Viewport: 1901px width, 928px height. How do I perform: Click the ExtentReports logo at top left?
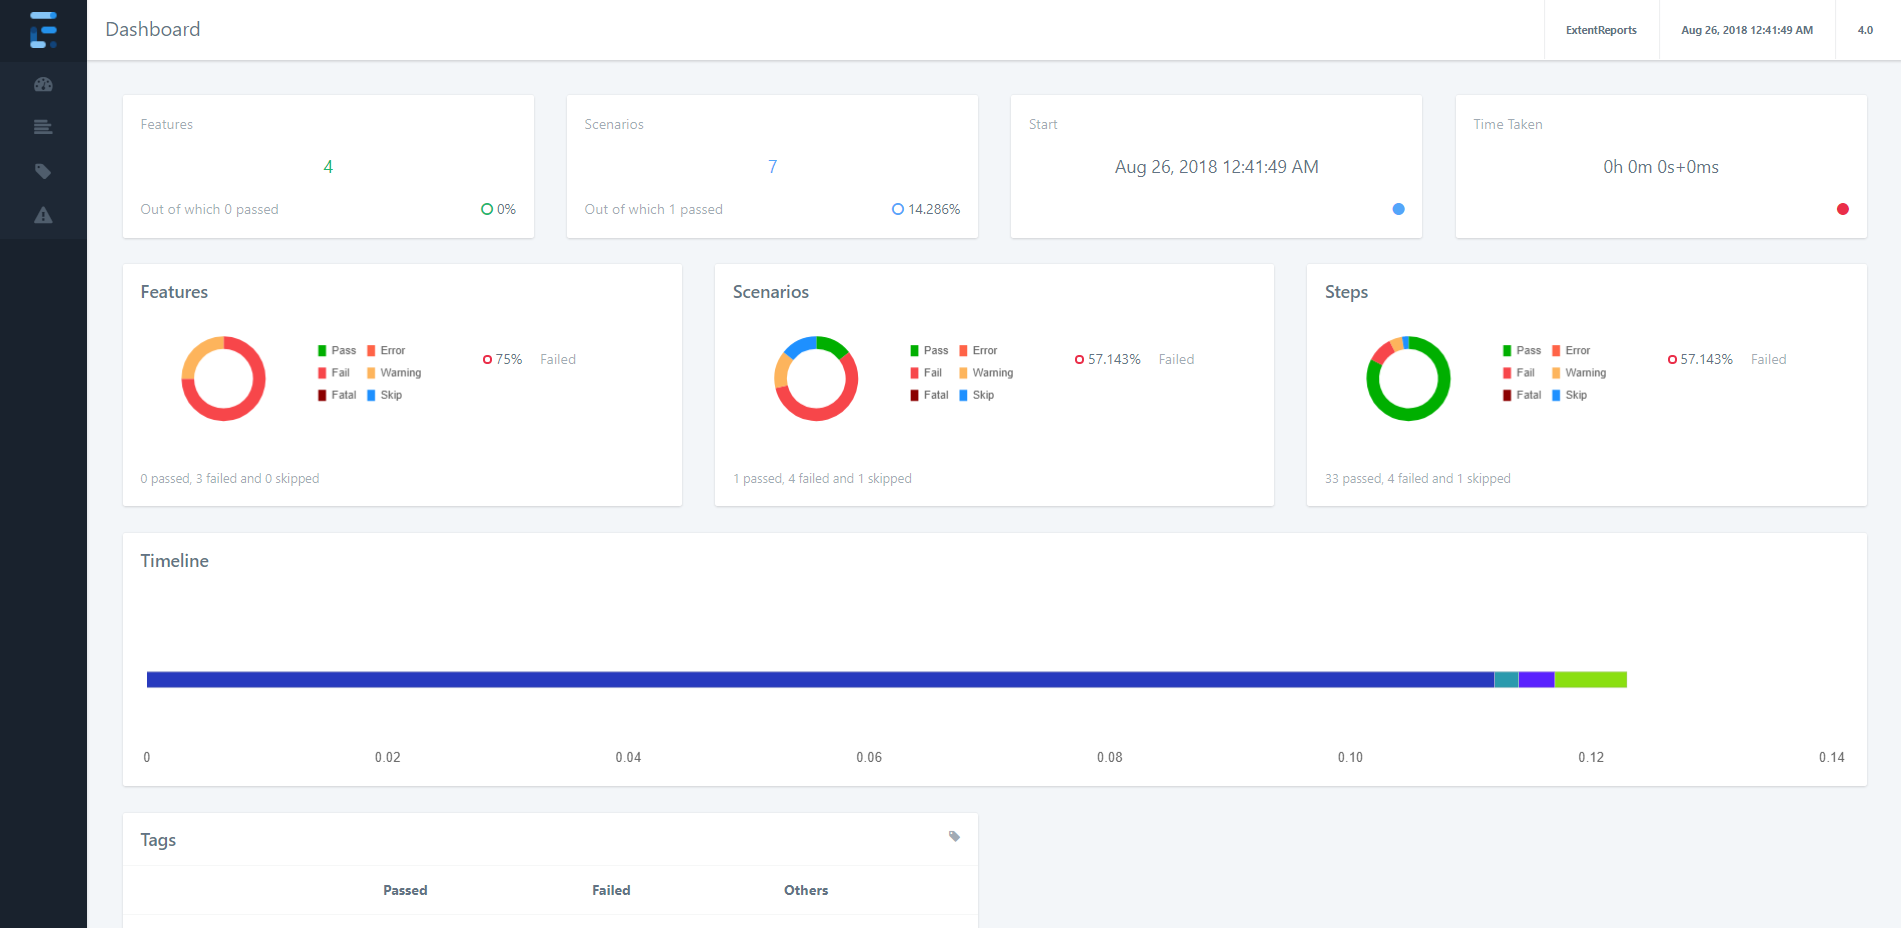(43, 30)
